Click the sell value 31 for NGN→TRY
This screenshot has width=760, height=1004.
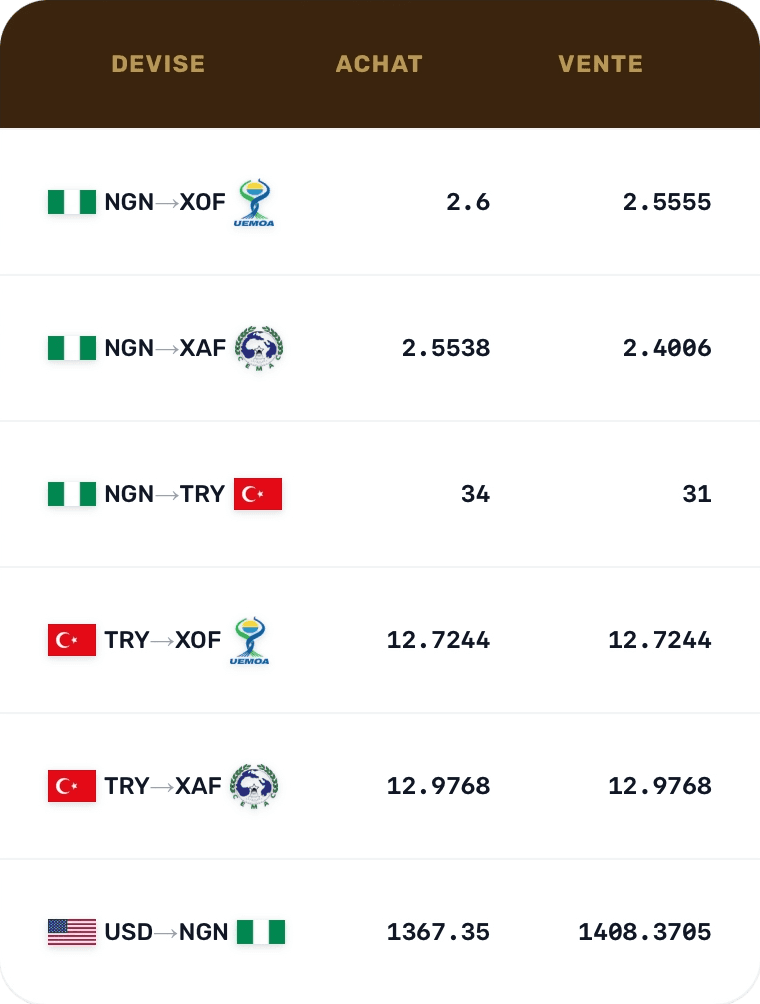(x=697, y=494)
